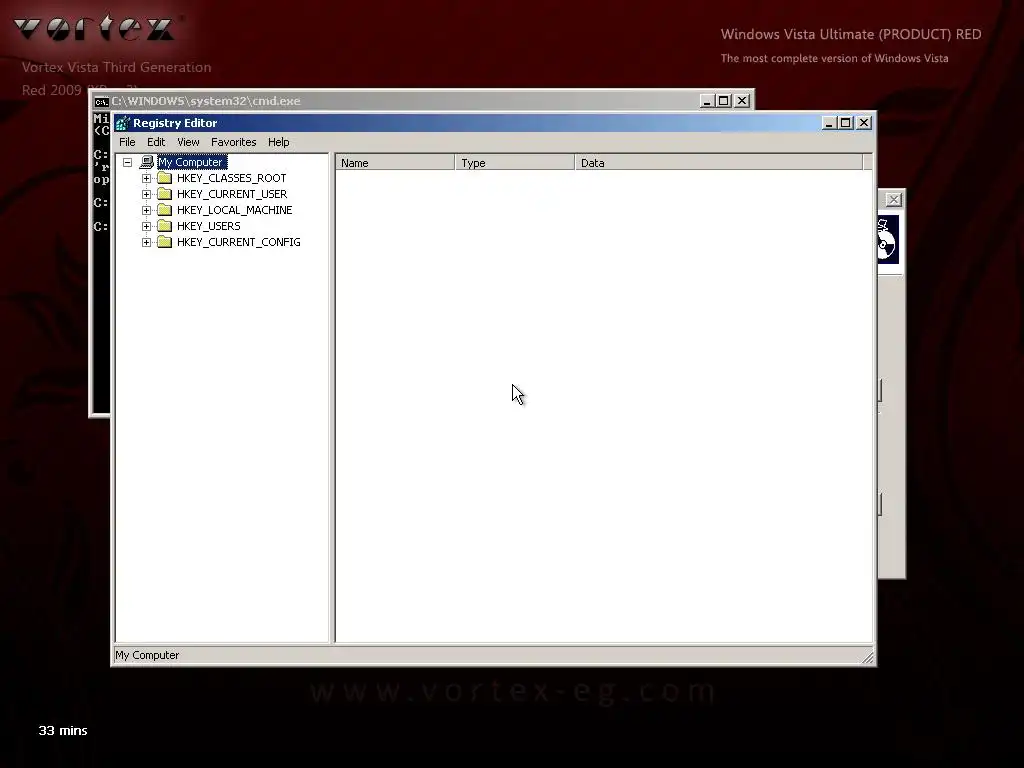Maximize the cmd.exe window

[x=724, y=101]
